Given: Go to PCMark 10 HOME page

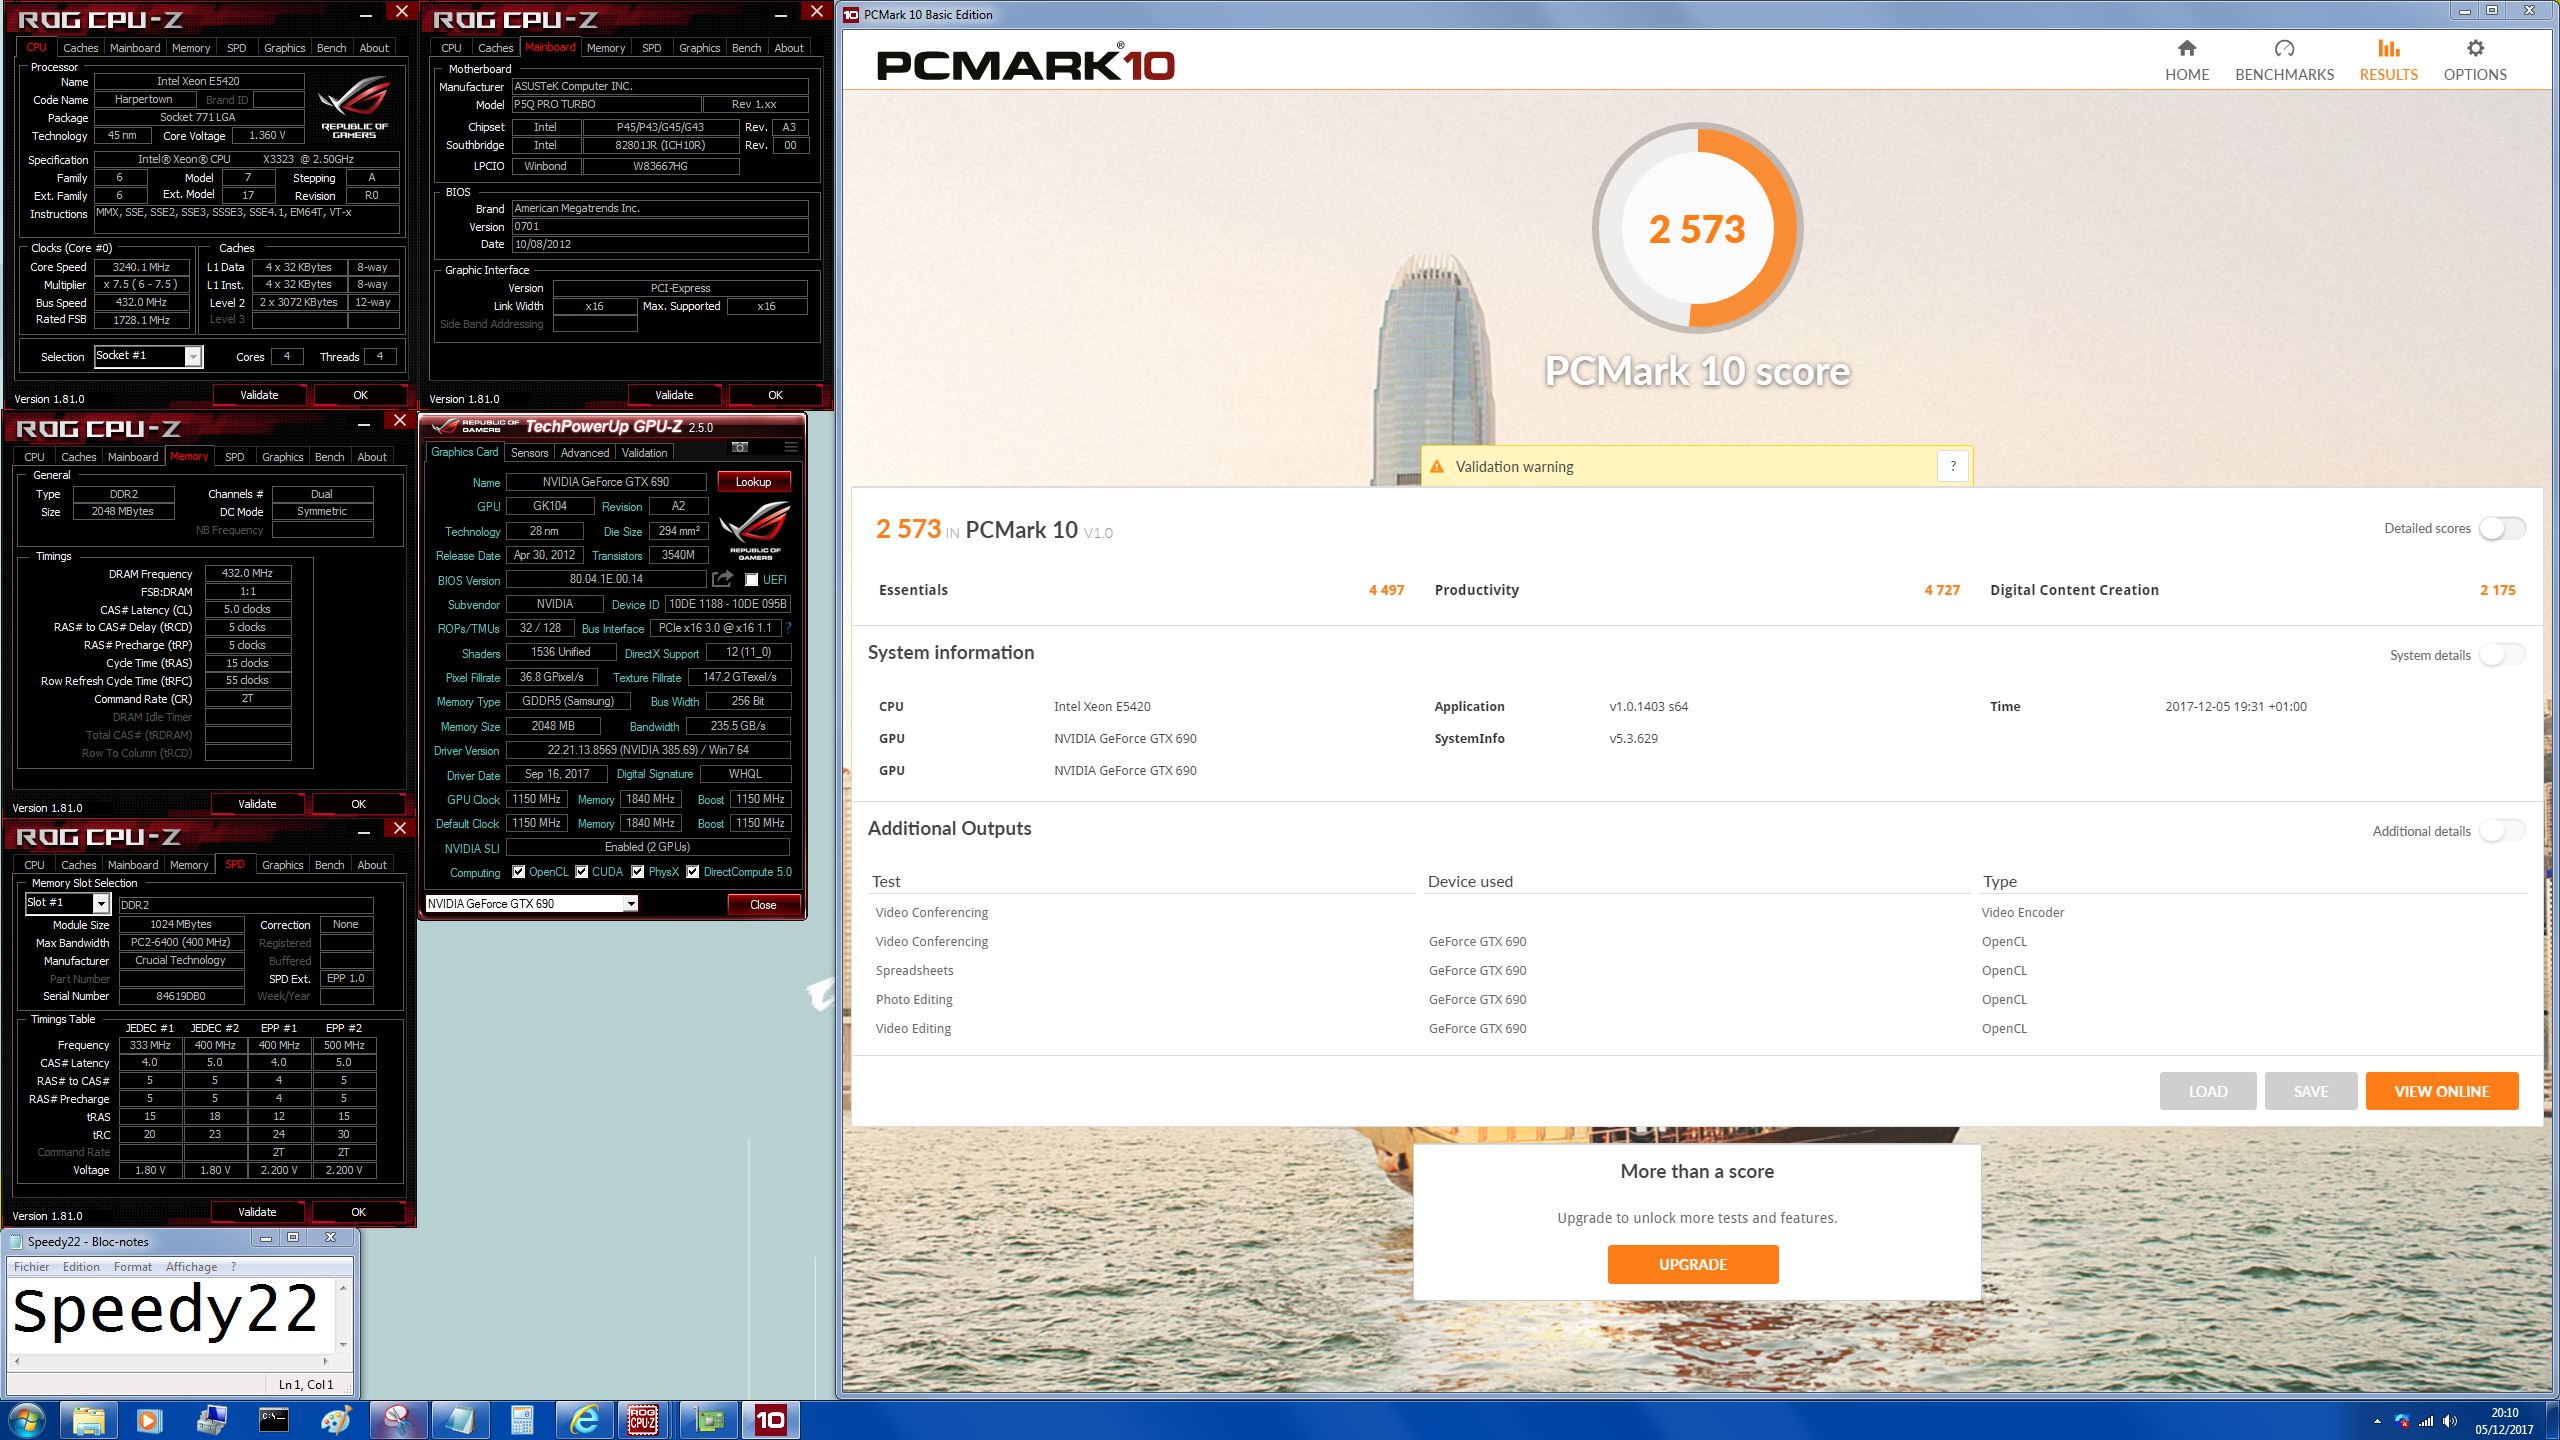Looking at the screenshot, I should coord(2187,61).
